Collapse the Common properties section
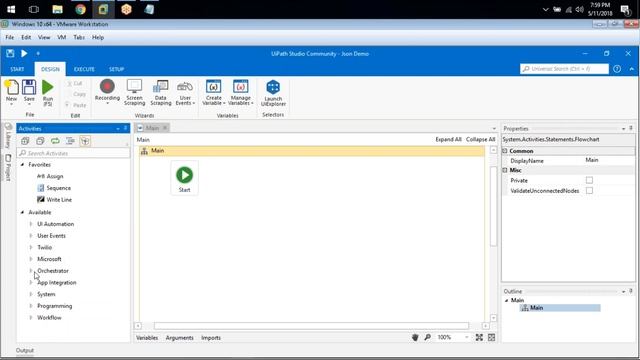Screen dimensions: 640x360 [x=505, y=151]
